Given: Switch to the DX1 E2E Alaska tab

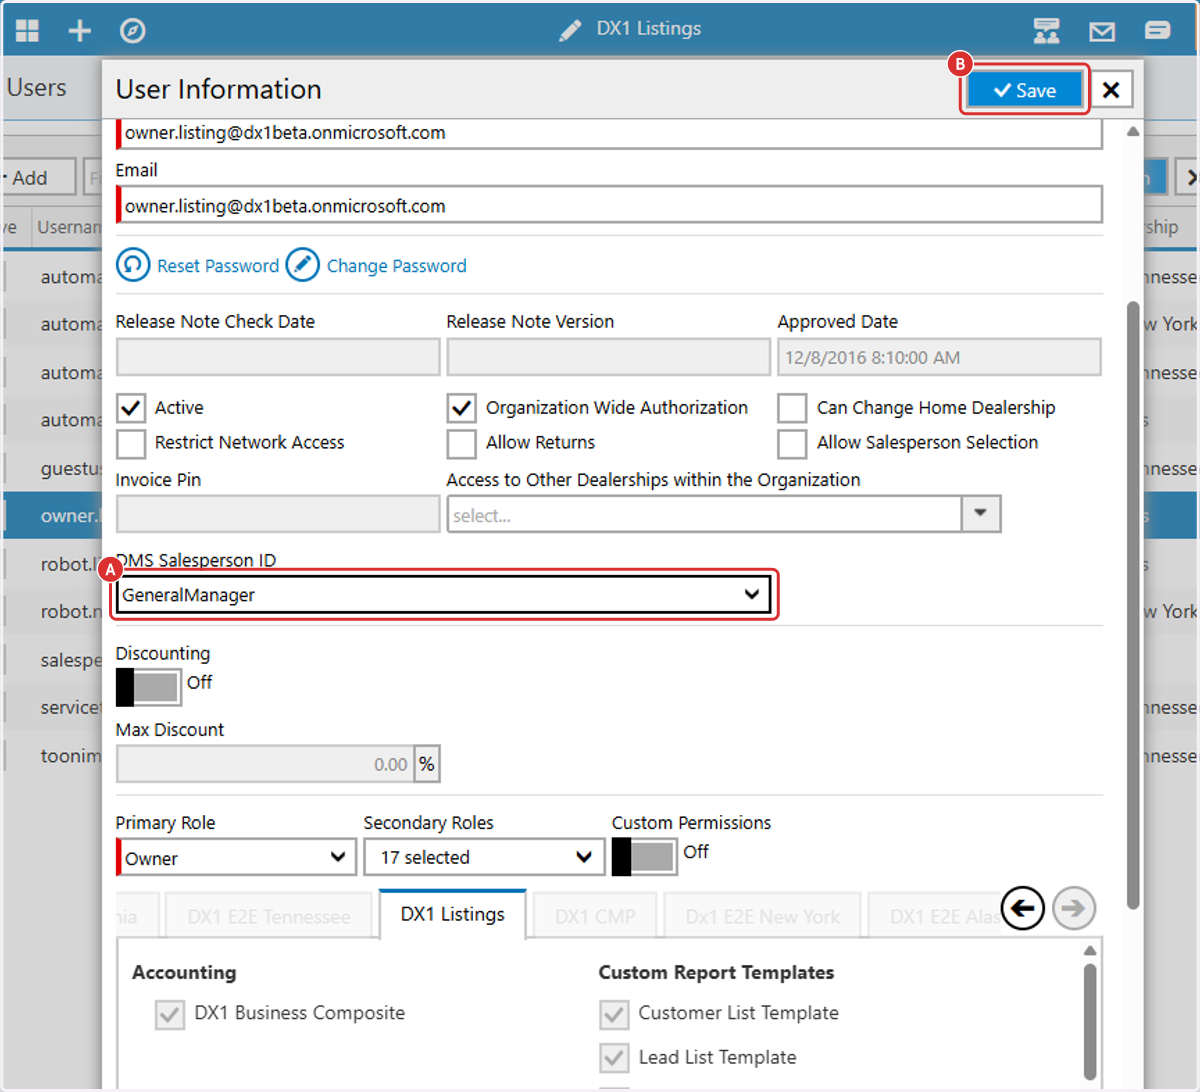Looking at the screenshot, I should coord(934,916).
